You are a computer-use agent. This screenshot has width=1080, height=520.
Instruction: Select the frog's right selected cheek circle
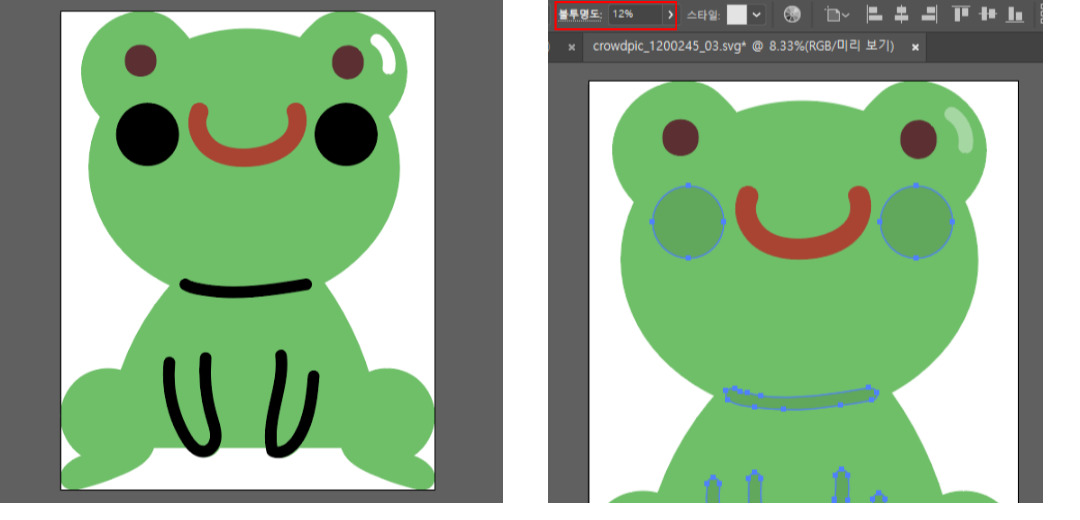[x=916, y=222]
